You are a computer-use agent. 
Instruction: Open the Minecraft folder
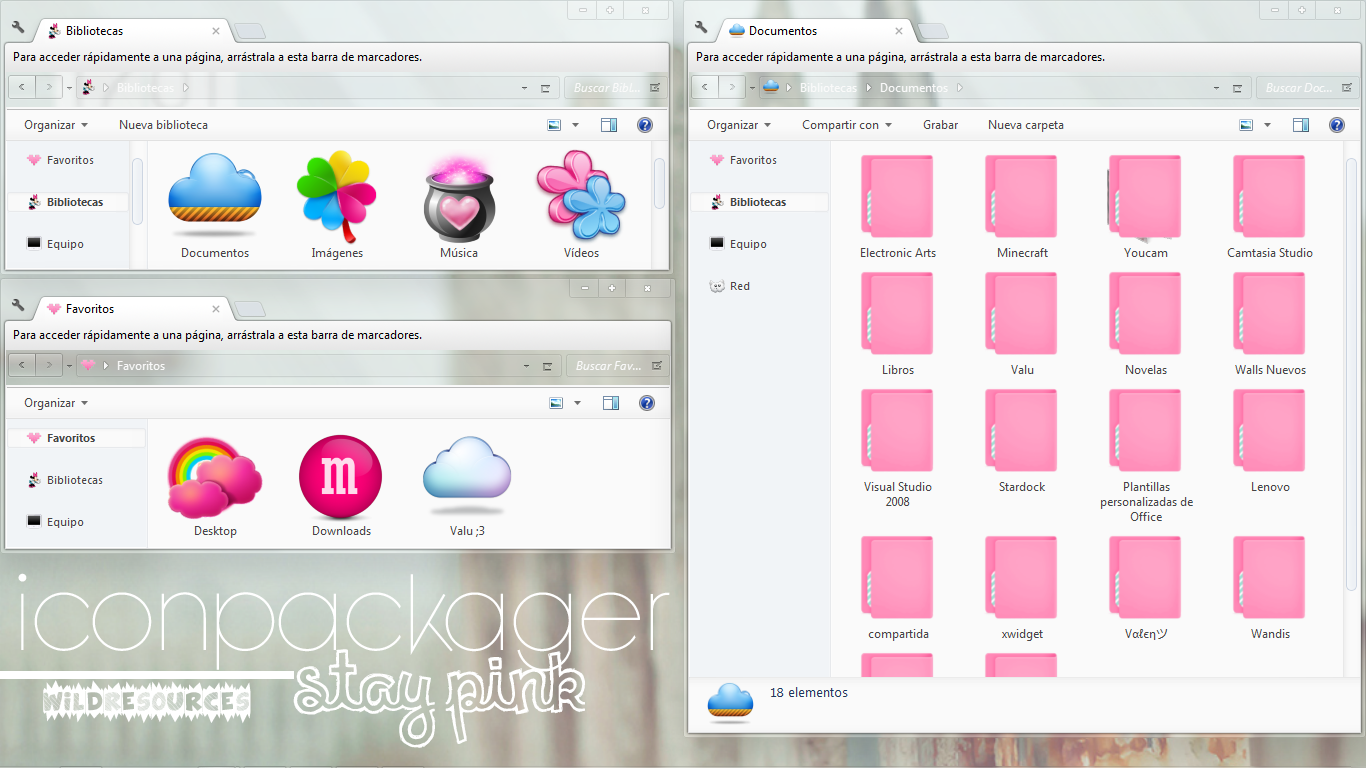1021,196
